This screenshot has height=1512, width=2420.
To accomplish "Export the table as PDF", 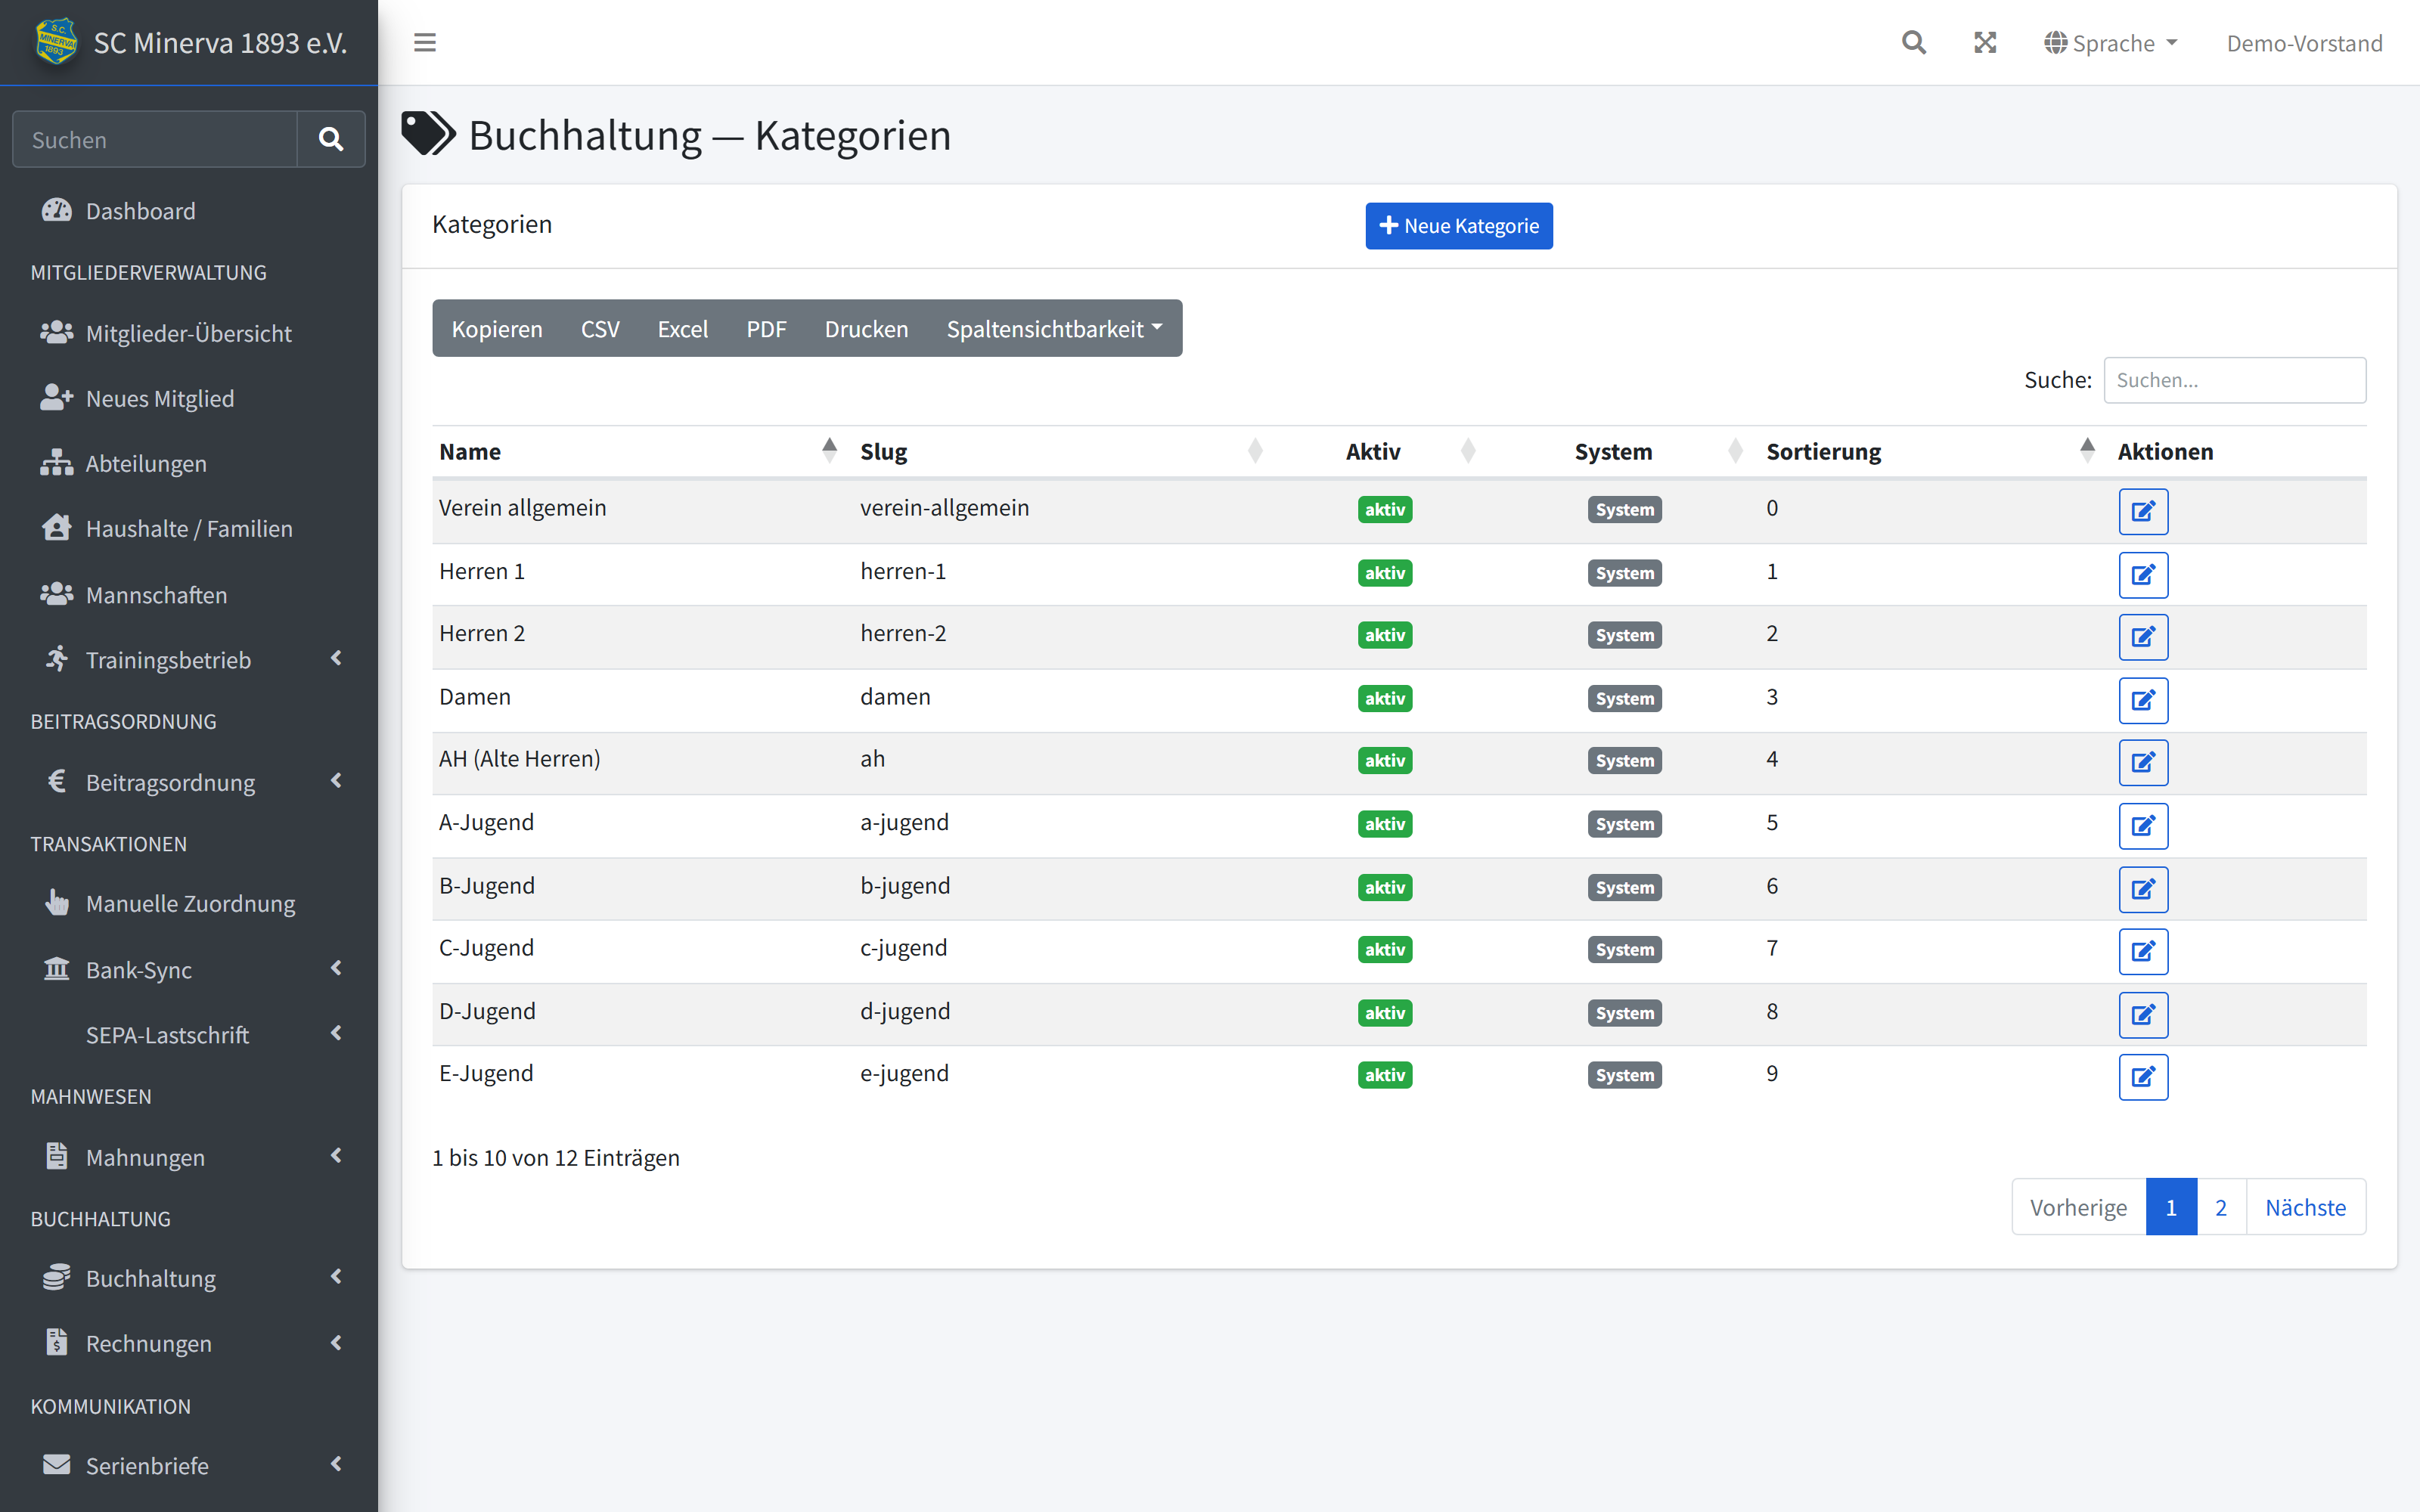I will (x=766, y=328).
